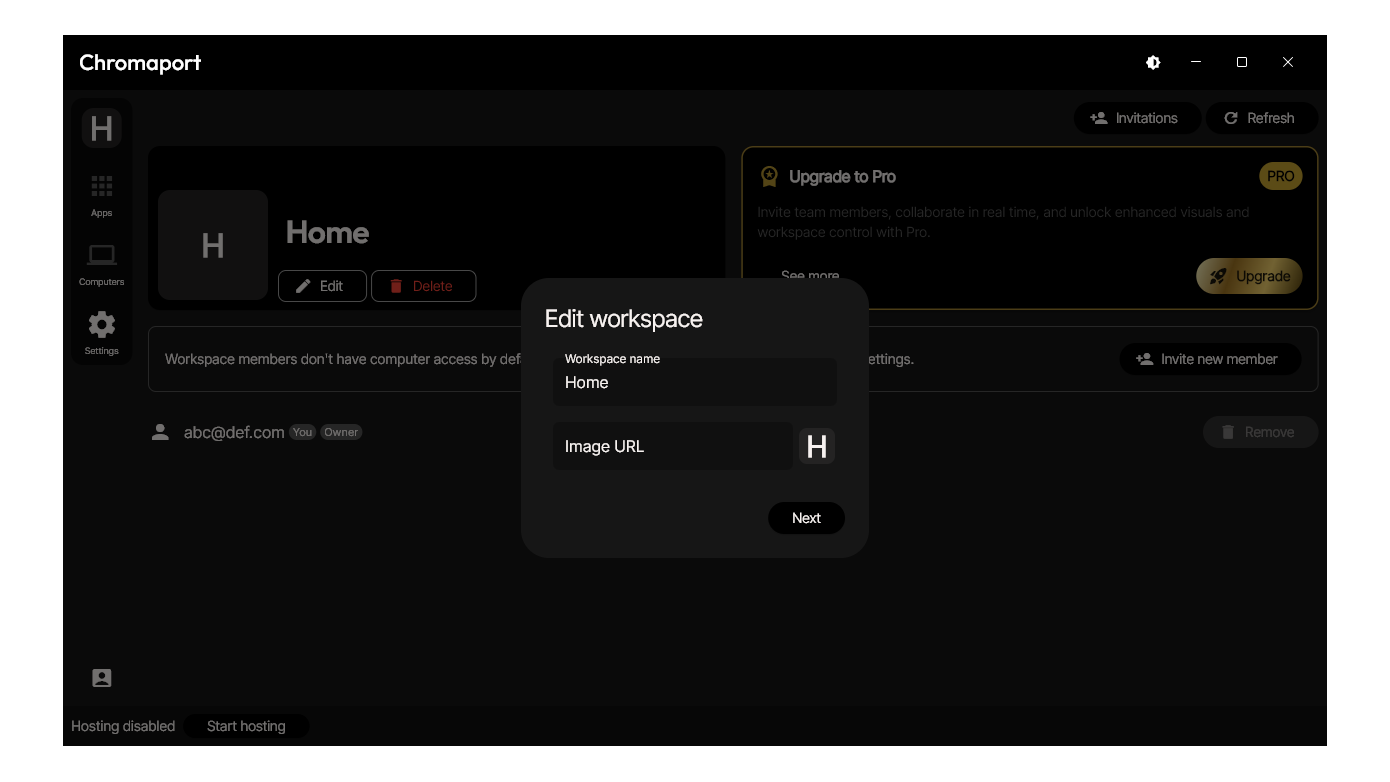Click Start hosting in status bar

pyautogui.click(x=246, y=726)
